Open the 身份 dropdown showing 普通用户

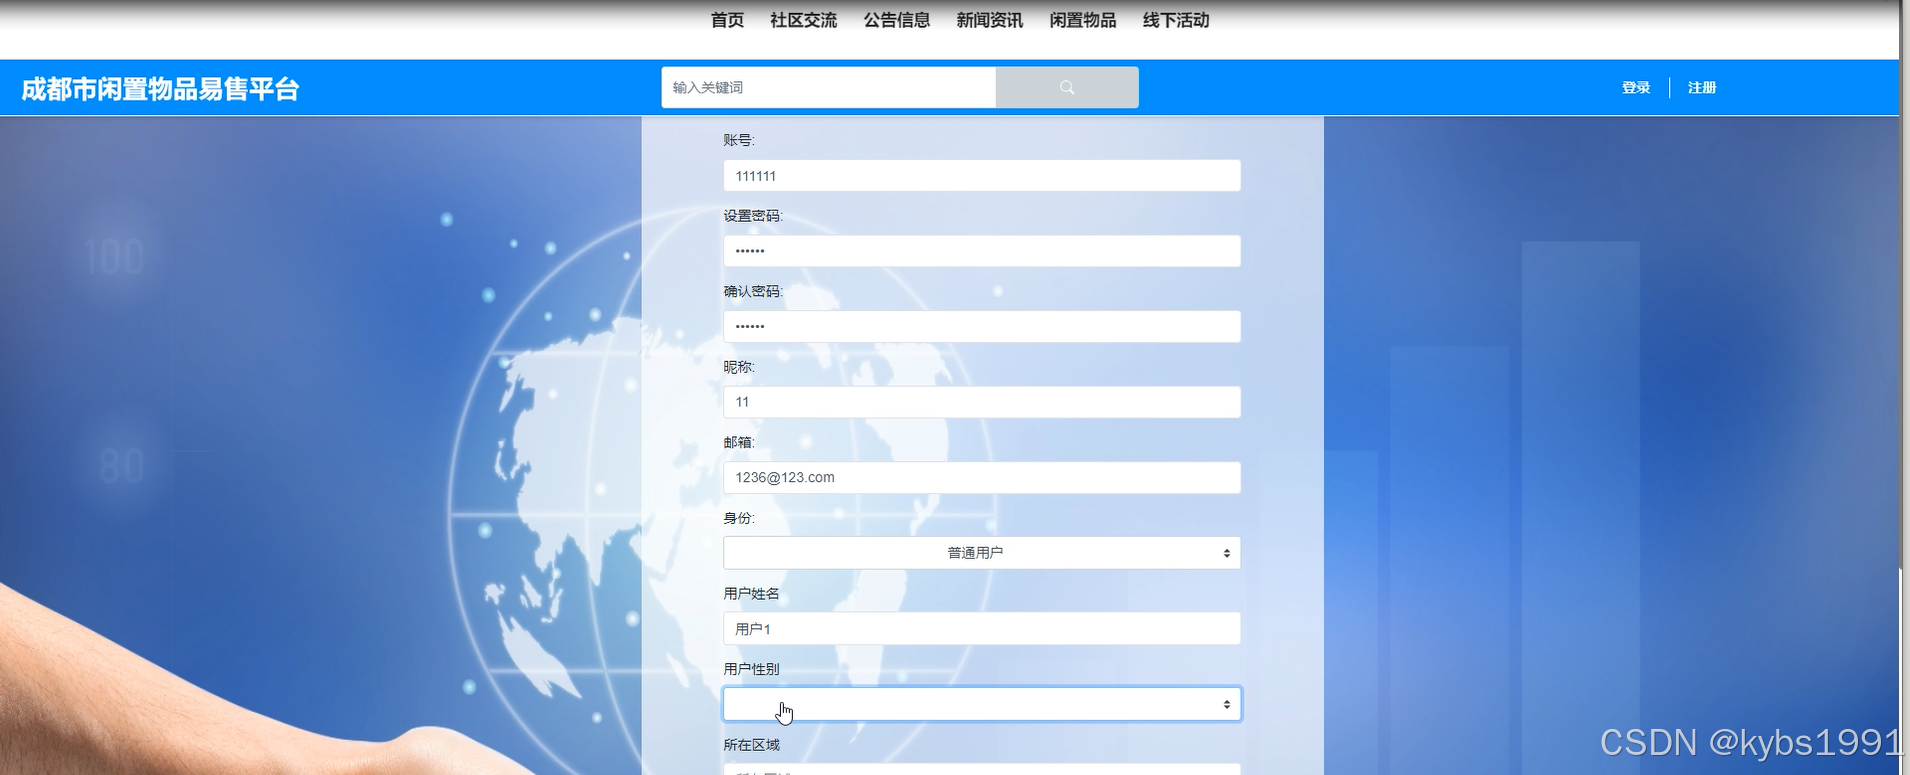pos(982,553)
